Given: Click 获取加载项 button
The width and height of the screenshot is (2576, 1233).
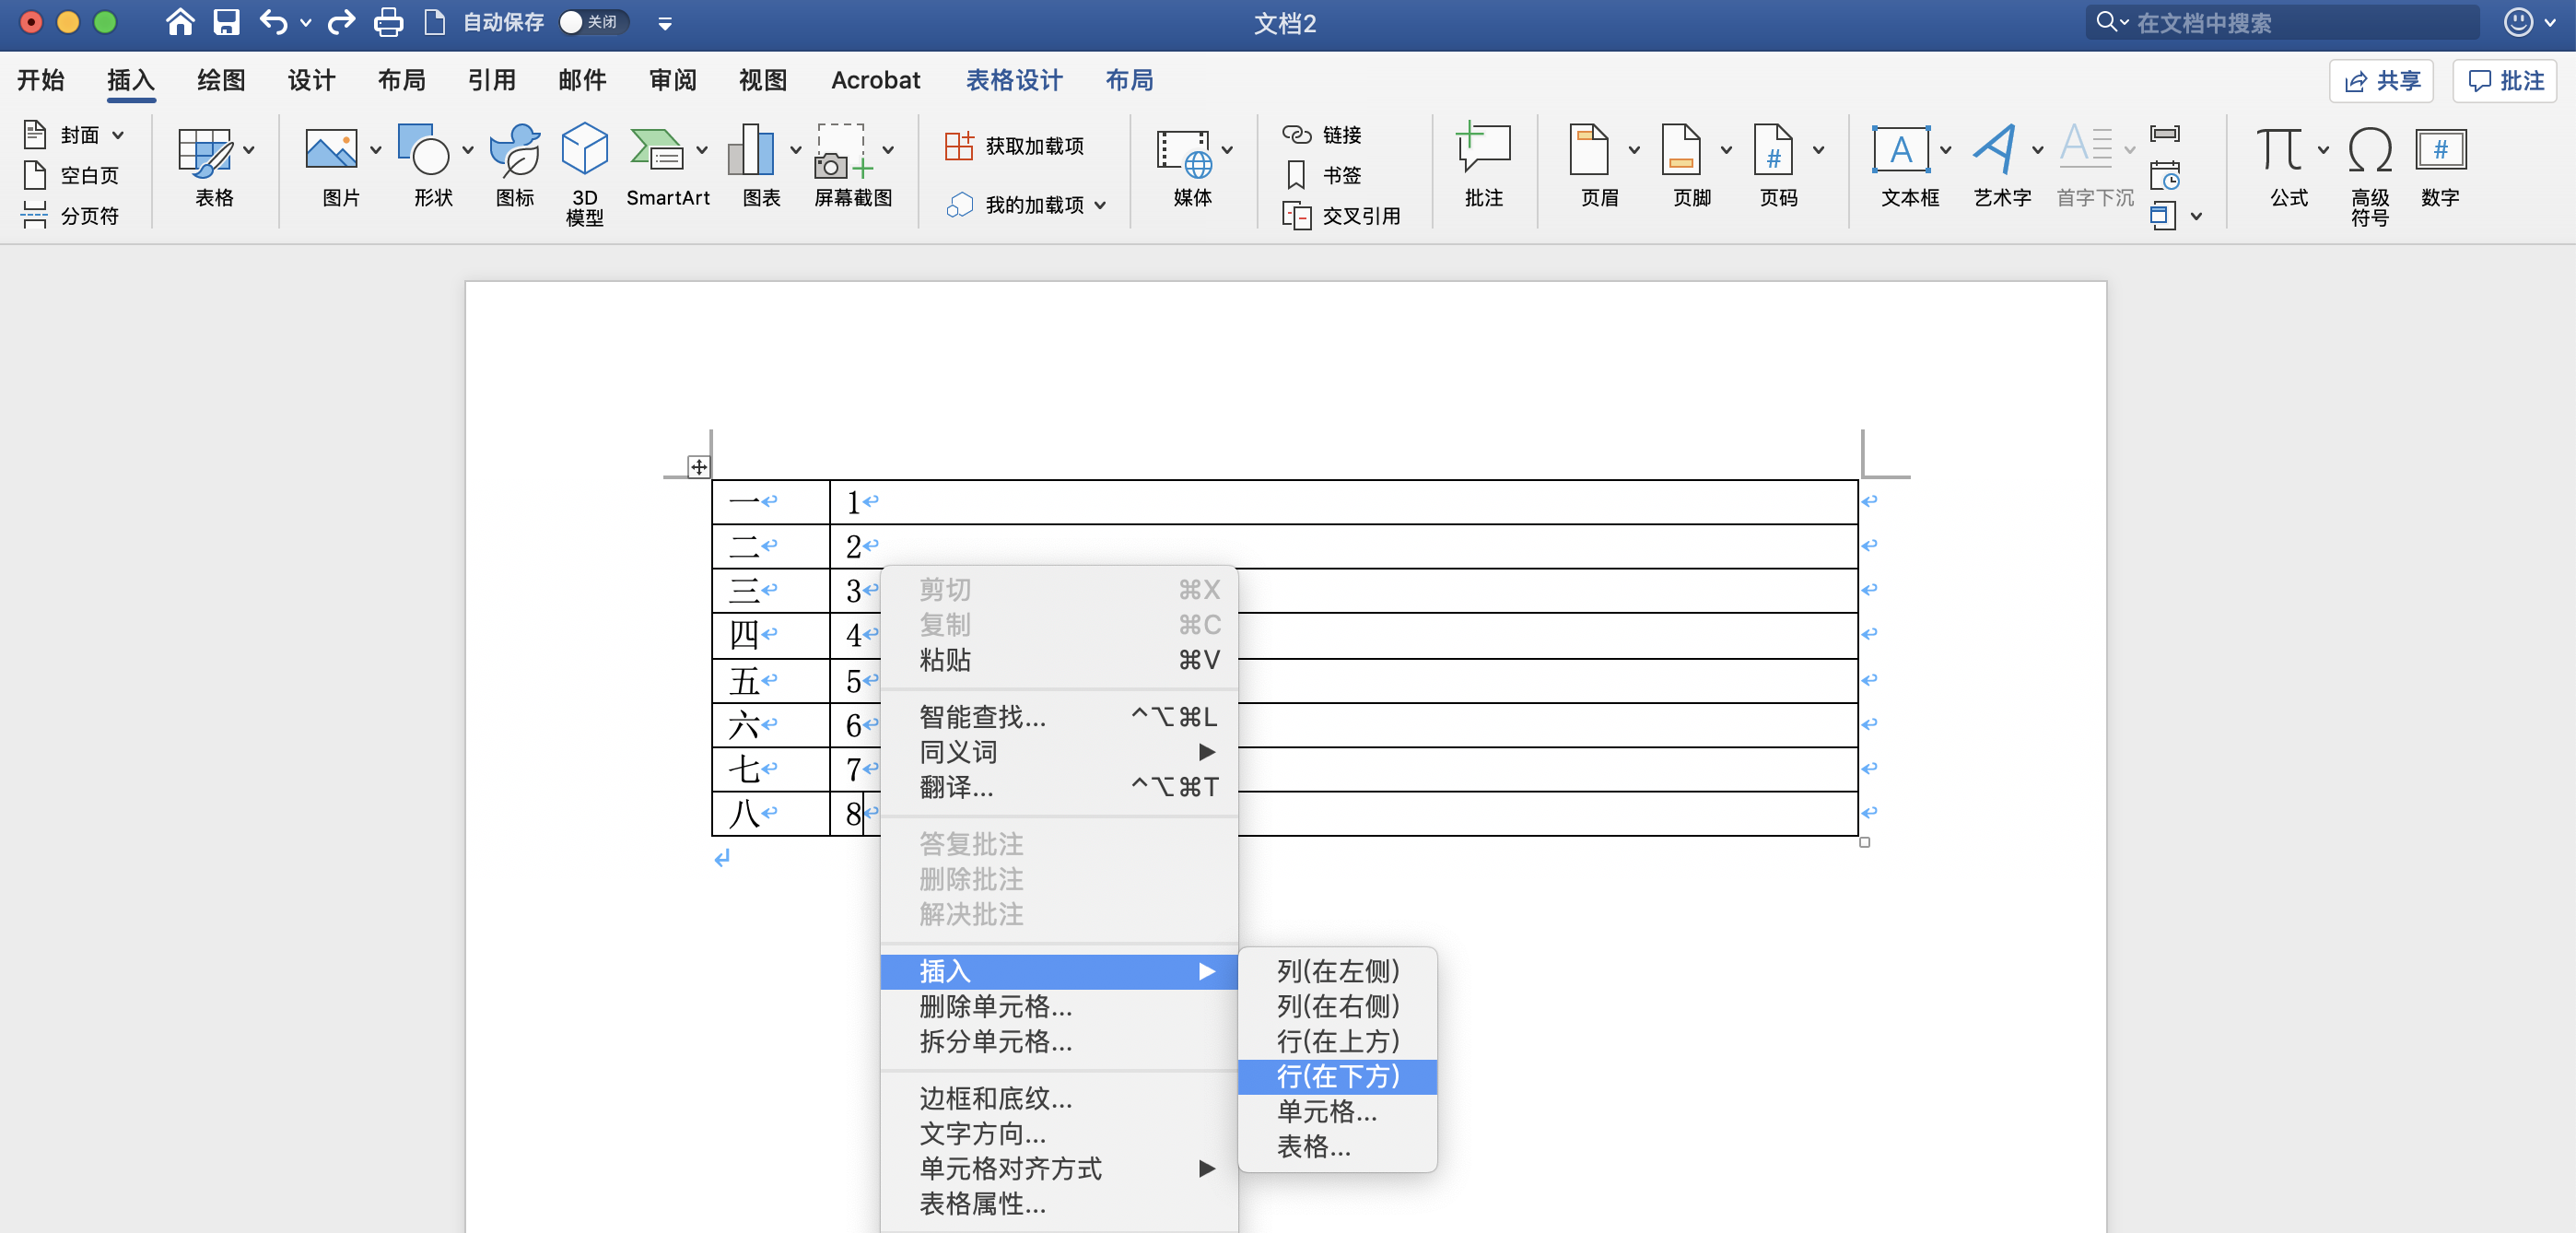Looking at the screenshot, I should [1015, 146].
